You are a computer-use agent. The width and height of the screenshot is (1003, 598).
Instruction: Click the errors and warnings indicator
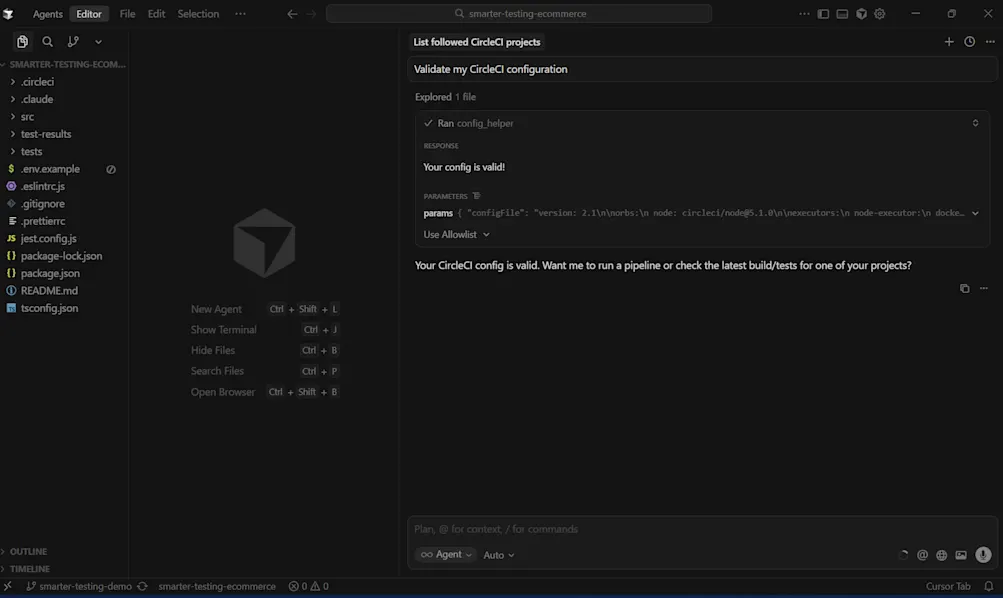pyautogui.click(x=306, y=586)
